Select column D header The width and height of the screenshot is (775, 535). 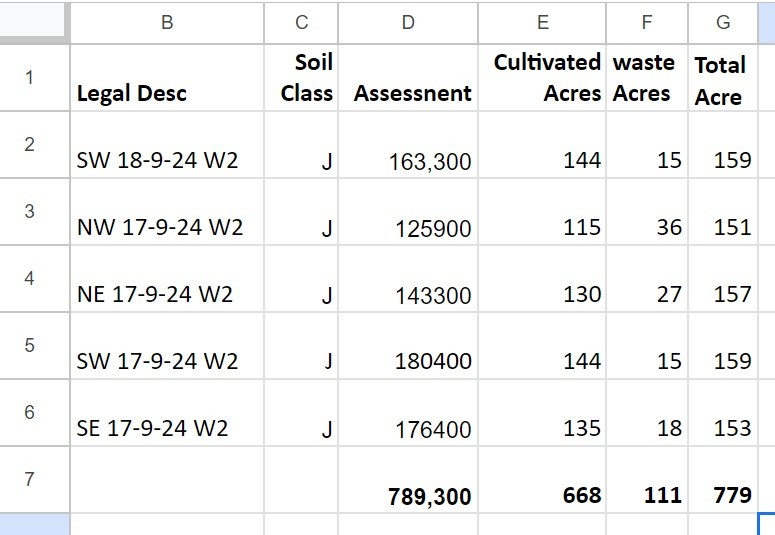point(408,23)
